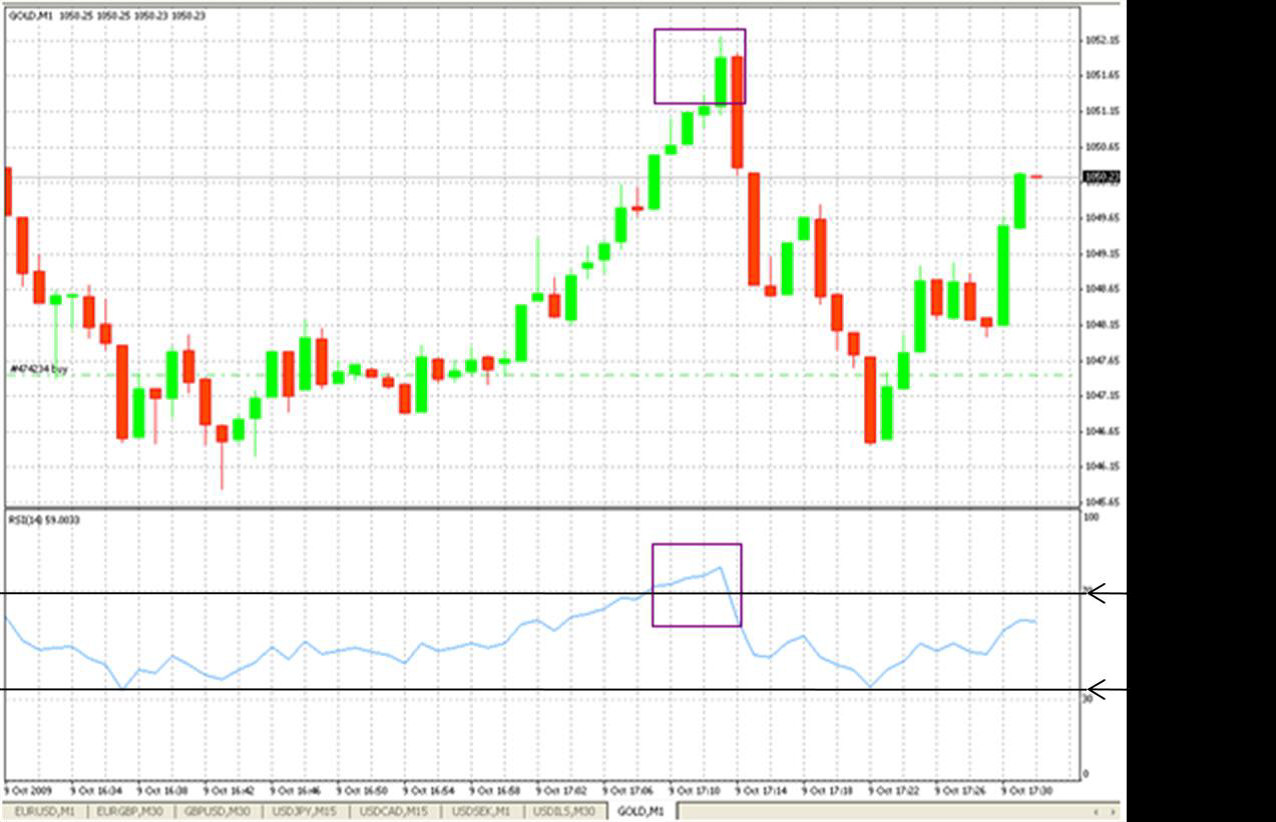Viewport: 1276px width, 822px height.
Task: Open the GBPUSD,M30 chart tab
Action: 217,811
